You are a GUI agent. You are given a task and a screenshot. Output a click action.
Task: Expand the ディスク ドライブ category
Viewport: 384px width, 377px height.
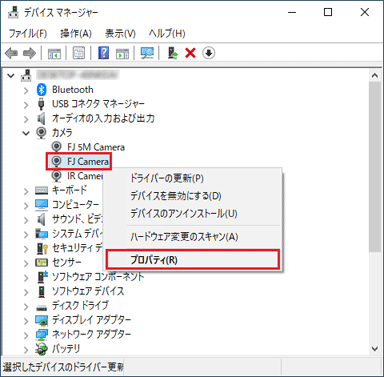26,306
